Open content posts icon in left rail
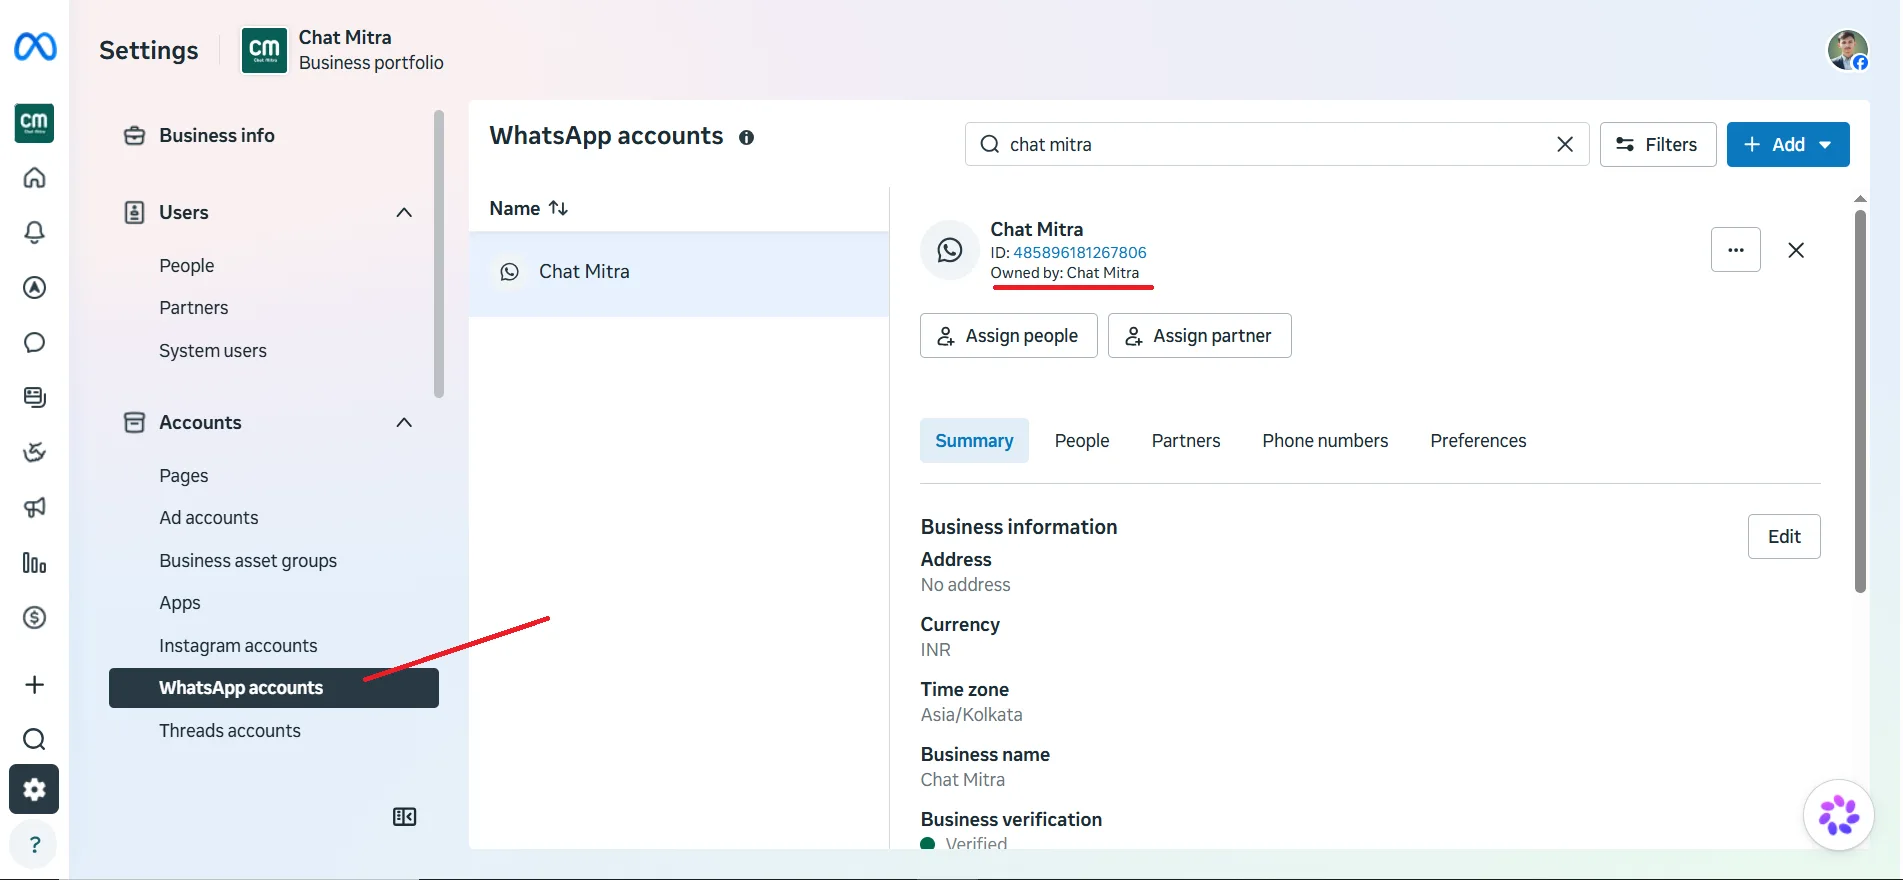 [34, 397]
